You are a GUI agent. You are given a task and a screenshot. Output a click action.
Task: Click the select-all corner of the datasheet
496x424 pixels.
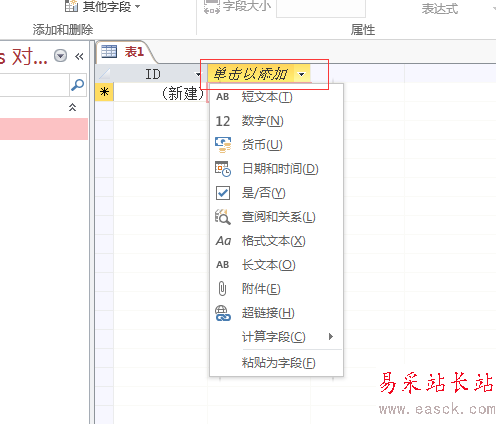click(x=104, y=74)
